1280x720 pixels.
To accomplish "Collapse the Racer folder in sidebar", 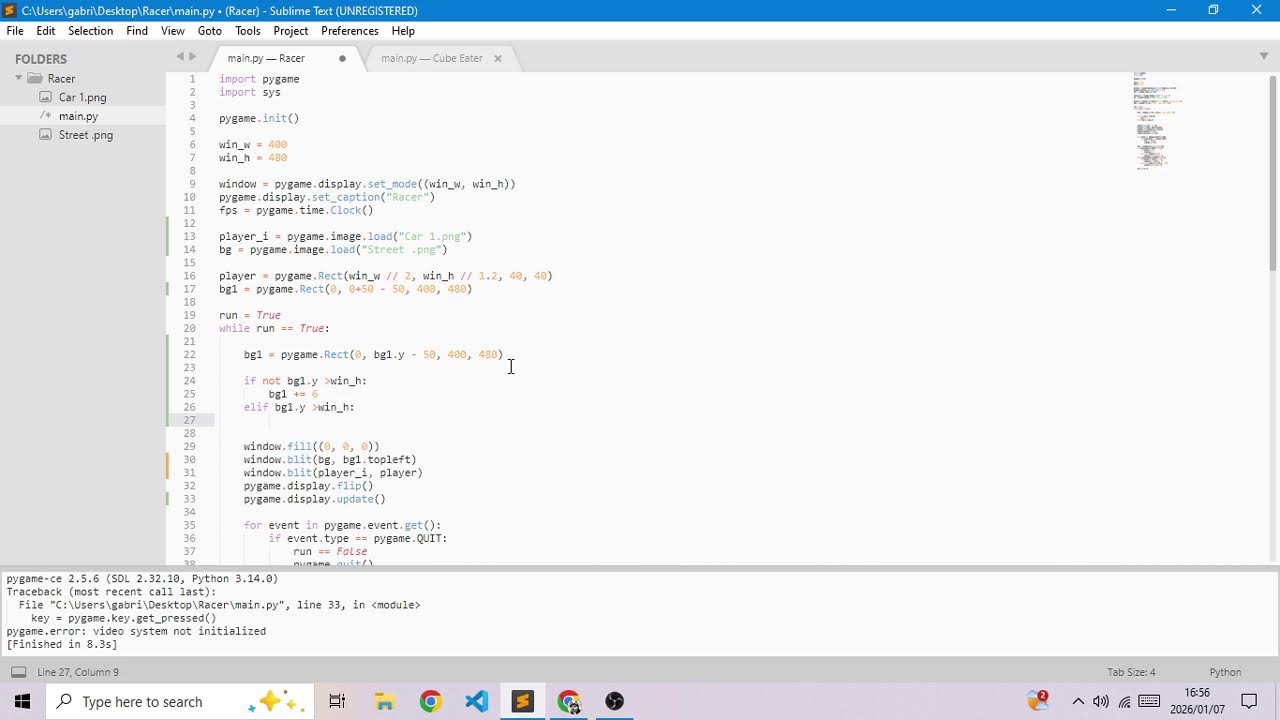I will coord(18,78).
